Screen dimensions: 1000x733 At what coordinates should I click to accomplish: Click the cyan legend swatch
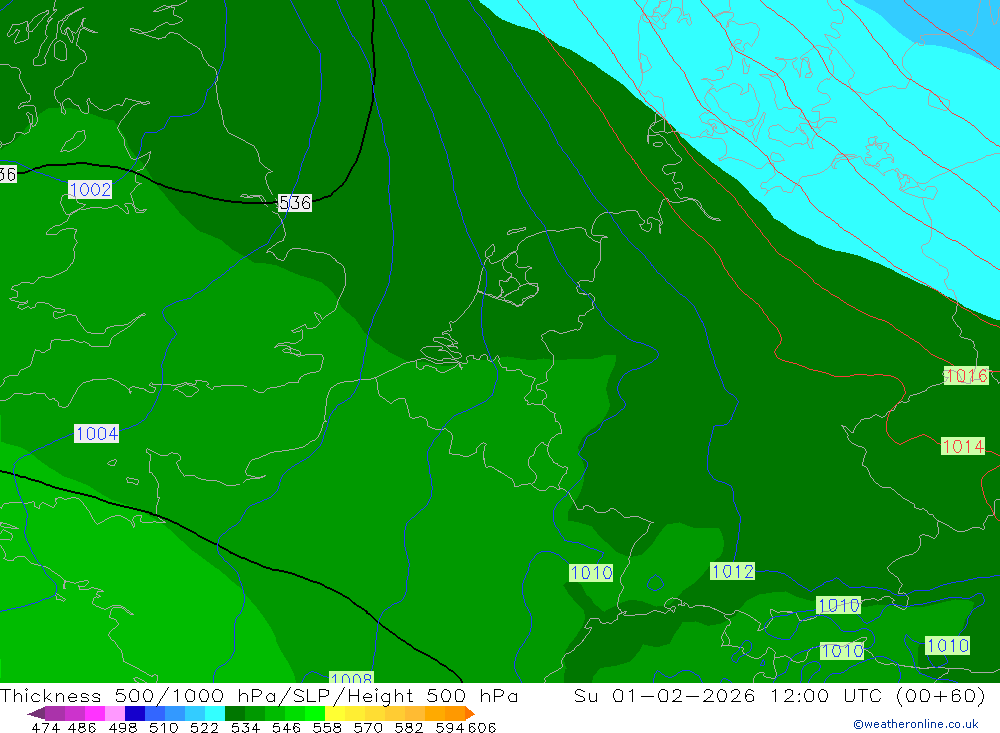point(215,713)
